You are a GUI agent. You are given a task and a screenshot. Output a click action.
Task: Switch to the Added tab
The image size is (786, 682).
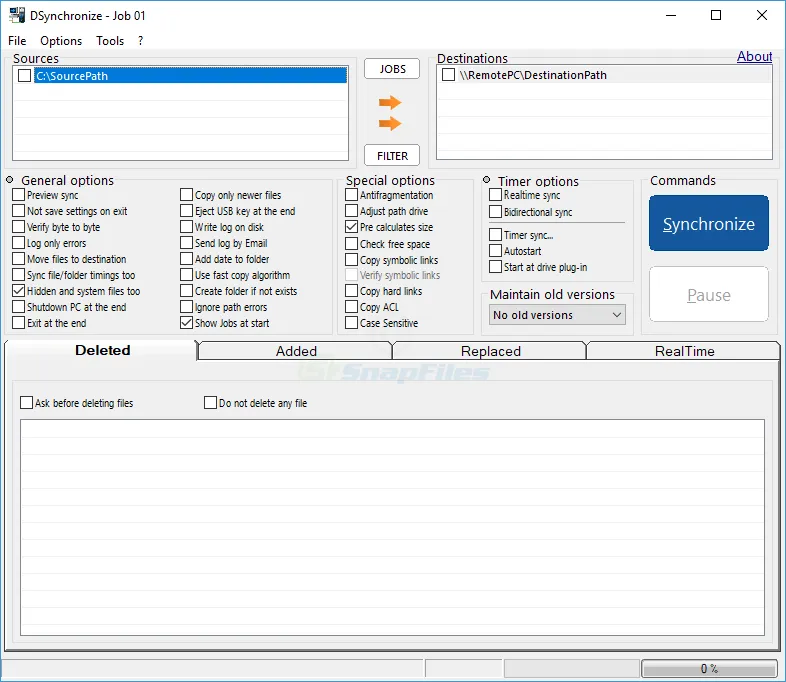[295, 351]
